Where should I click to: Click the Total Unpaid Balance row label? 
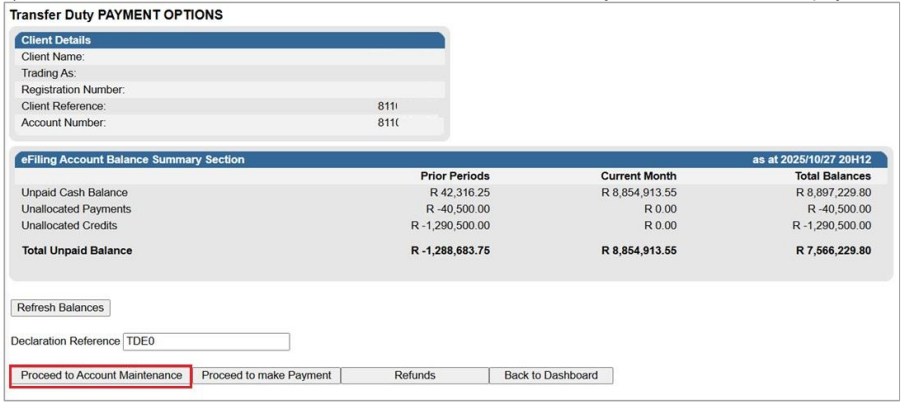pos(77,251)
